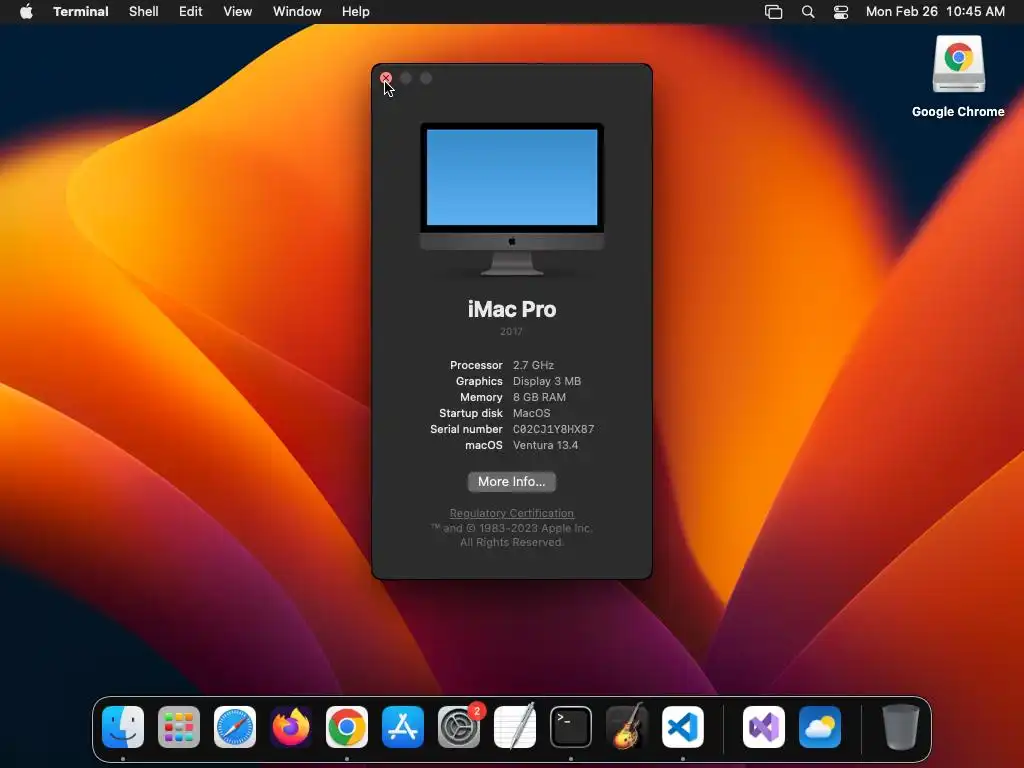Click the date and time in menu bar
Screen dimensions: 1024x768
click(x=935, y=12)
